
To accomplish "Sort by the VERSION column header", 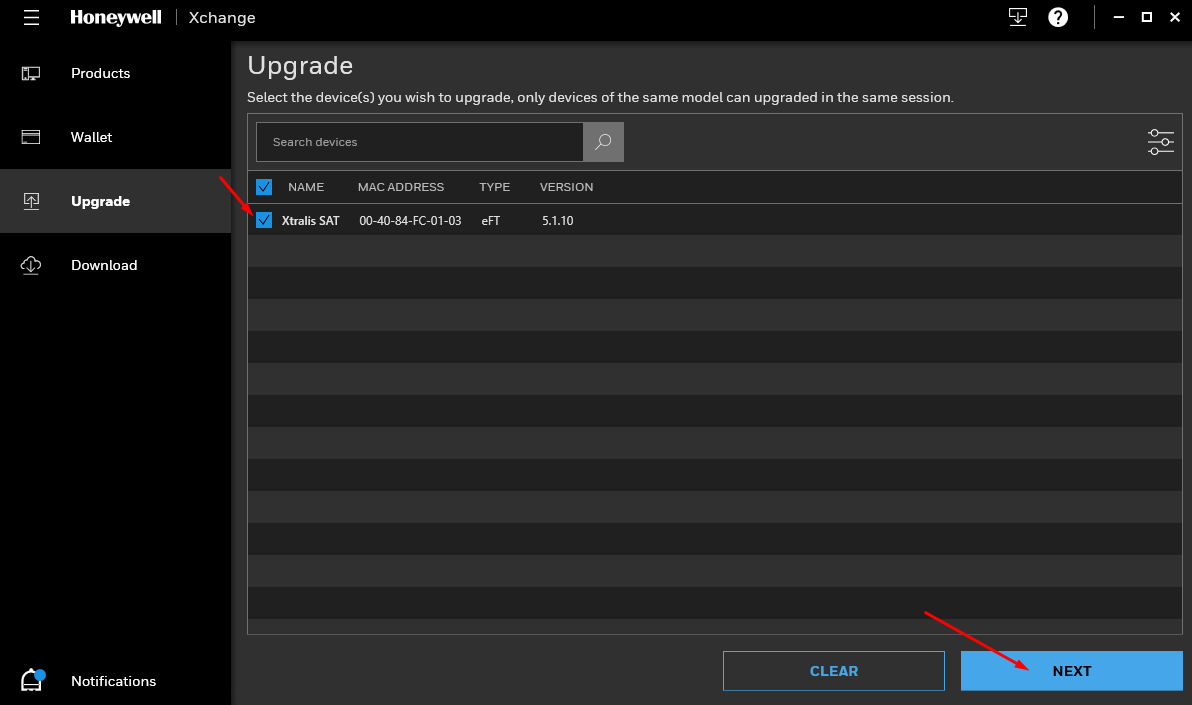I will (x=566, y=186).
